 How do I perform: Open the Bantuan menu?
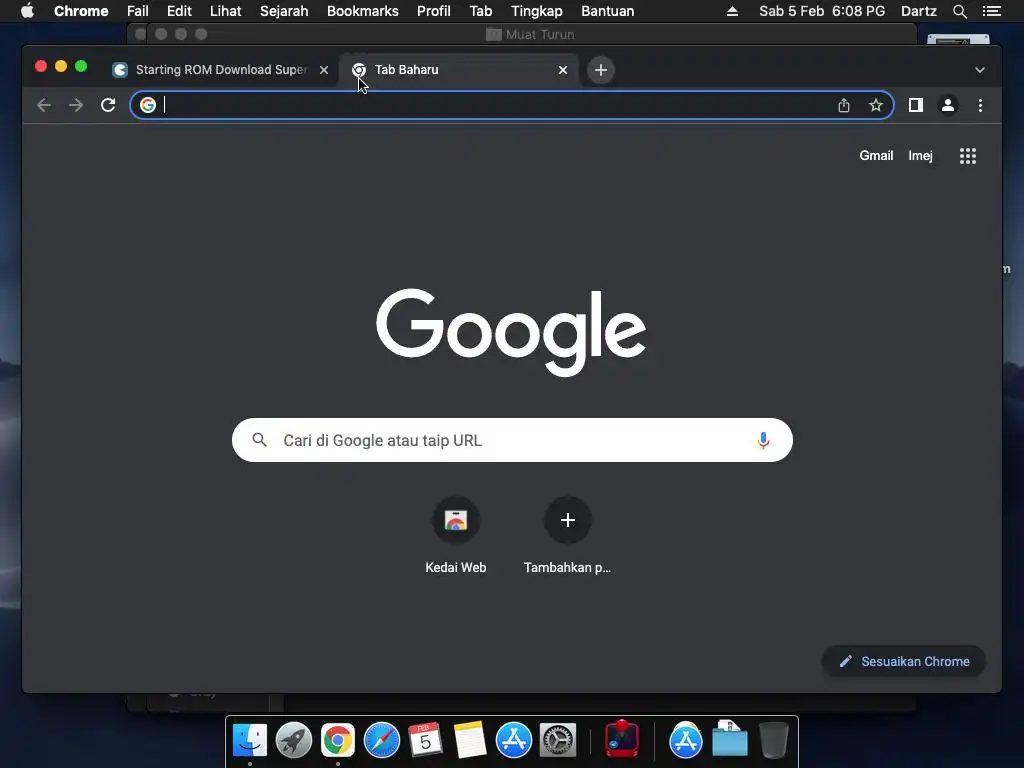[607, 11]
